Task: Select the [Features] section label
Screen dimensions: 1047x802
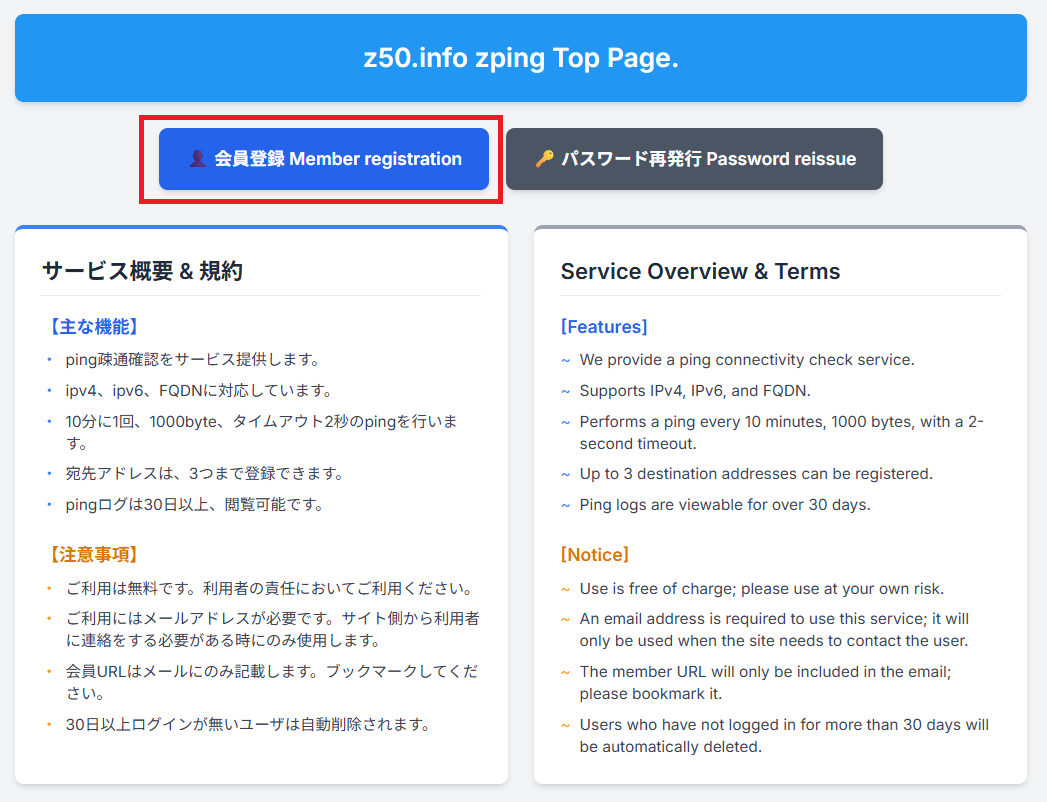Action: tap(604, 327)
